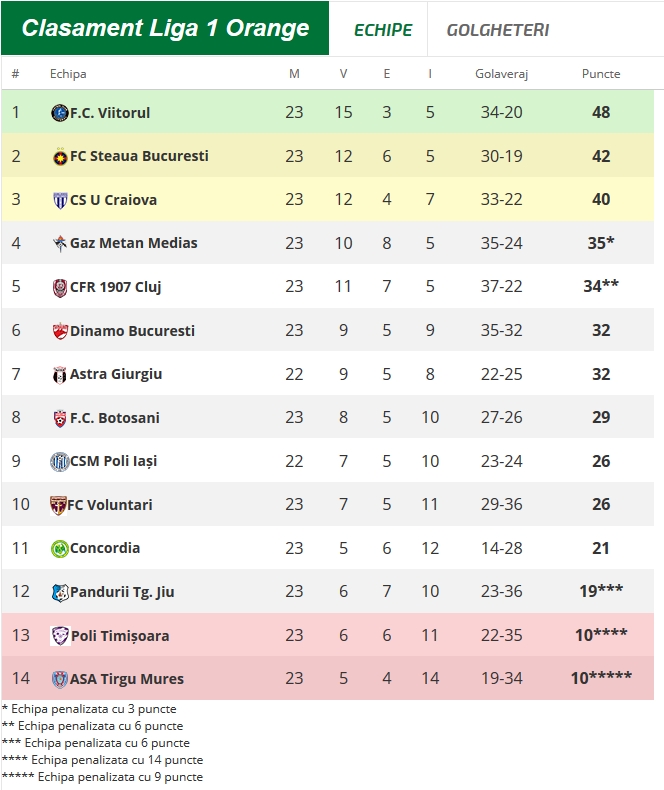Click the Echipa column header

tap(68, 74)
